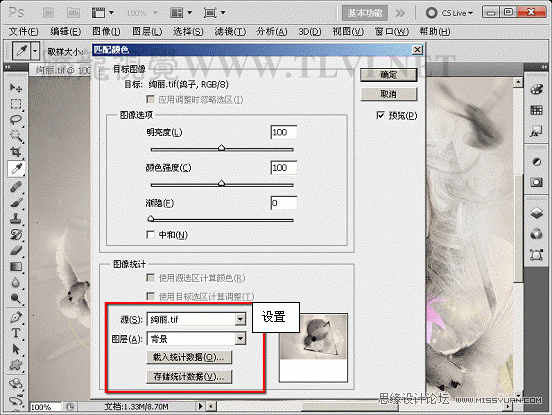This screenshot has width=552, height=415.
Task: Select the Blur tool
Action: [x=16, y=282]
